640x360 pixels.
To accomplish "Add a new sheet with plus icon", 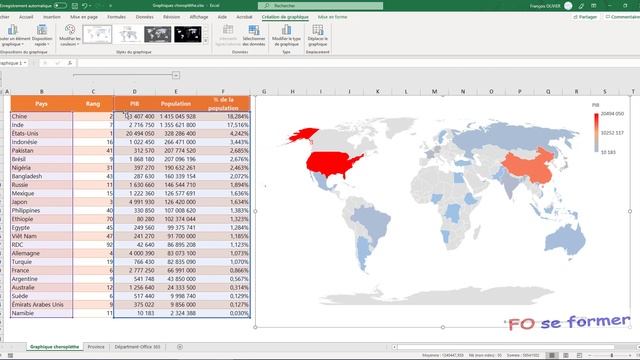I will (180, 347).
